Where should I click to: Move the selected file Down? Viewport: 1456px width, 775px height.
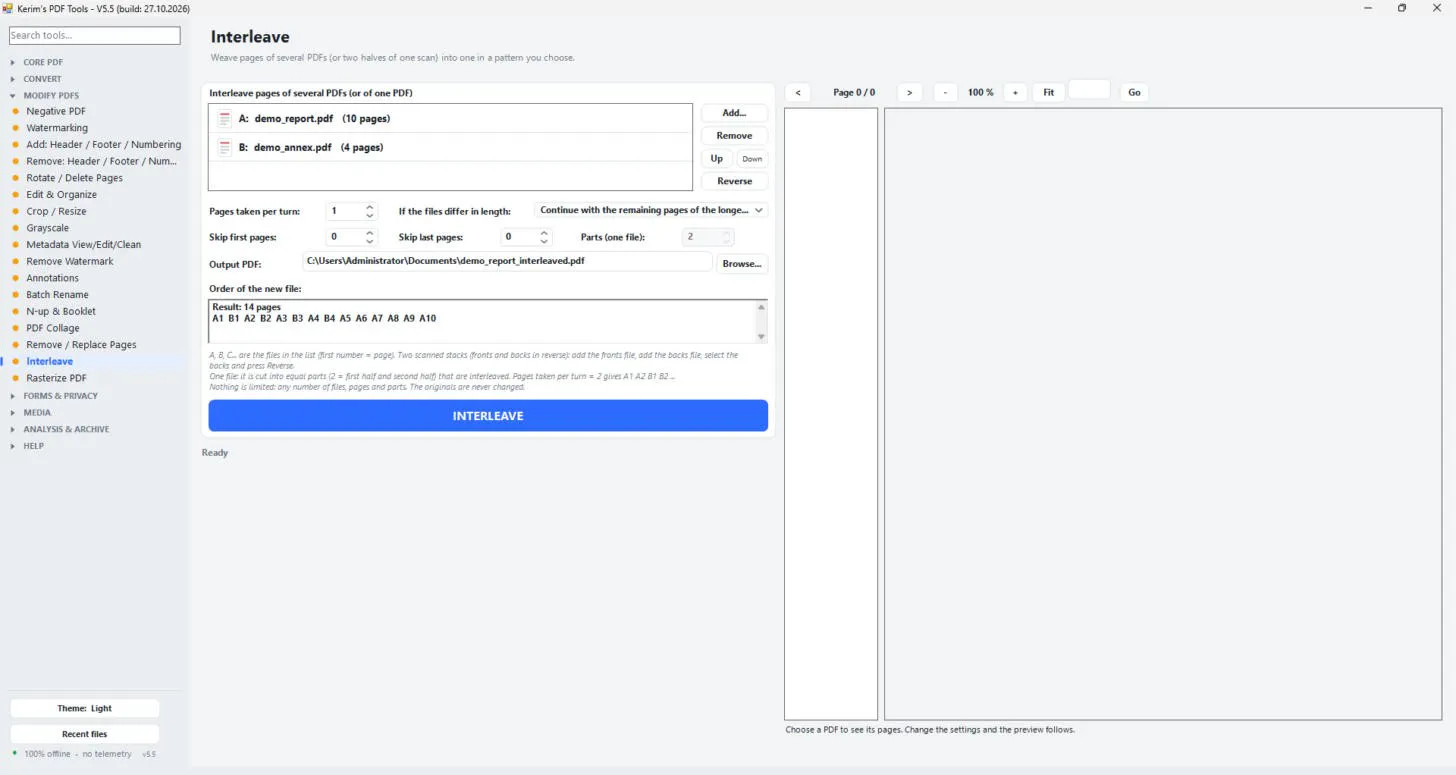point(752,159)
